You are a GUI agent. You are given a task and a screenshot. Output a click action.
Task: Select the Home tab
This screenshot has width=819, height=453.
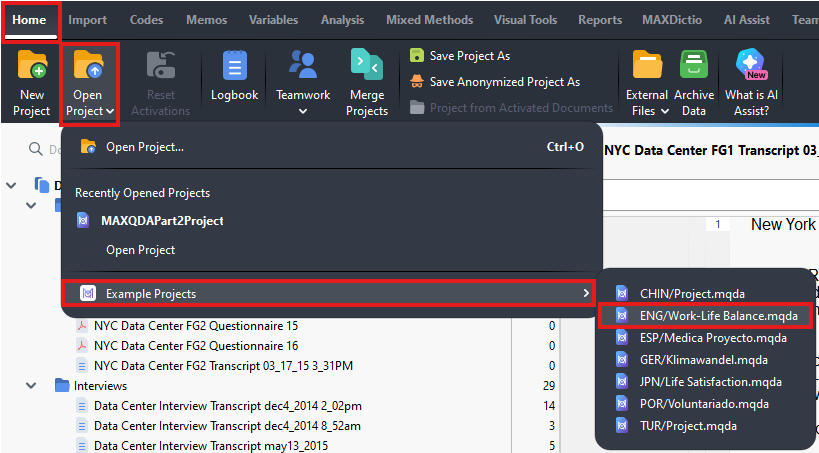point(29,20)
